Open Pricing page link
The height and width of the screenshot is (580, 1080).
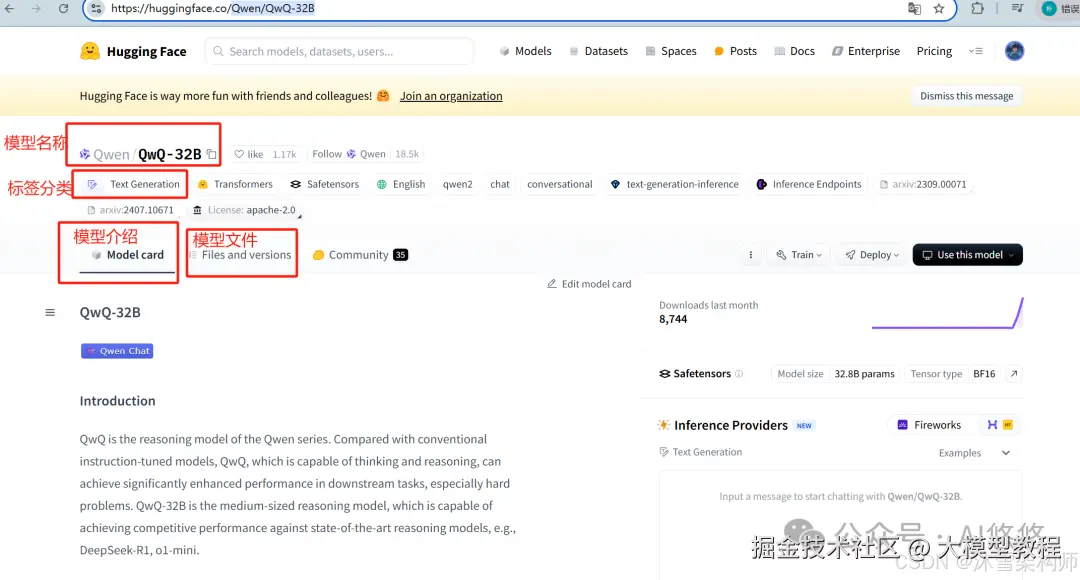(x=934, y=51)
